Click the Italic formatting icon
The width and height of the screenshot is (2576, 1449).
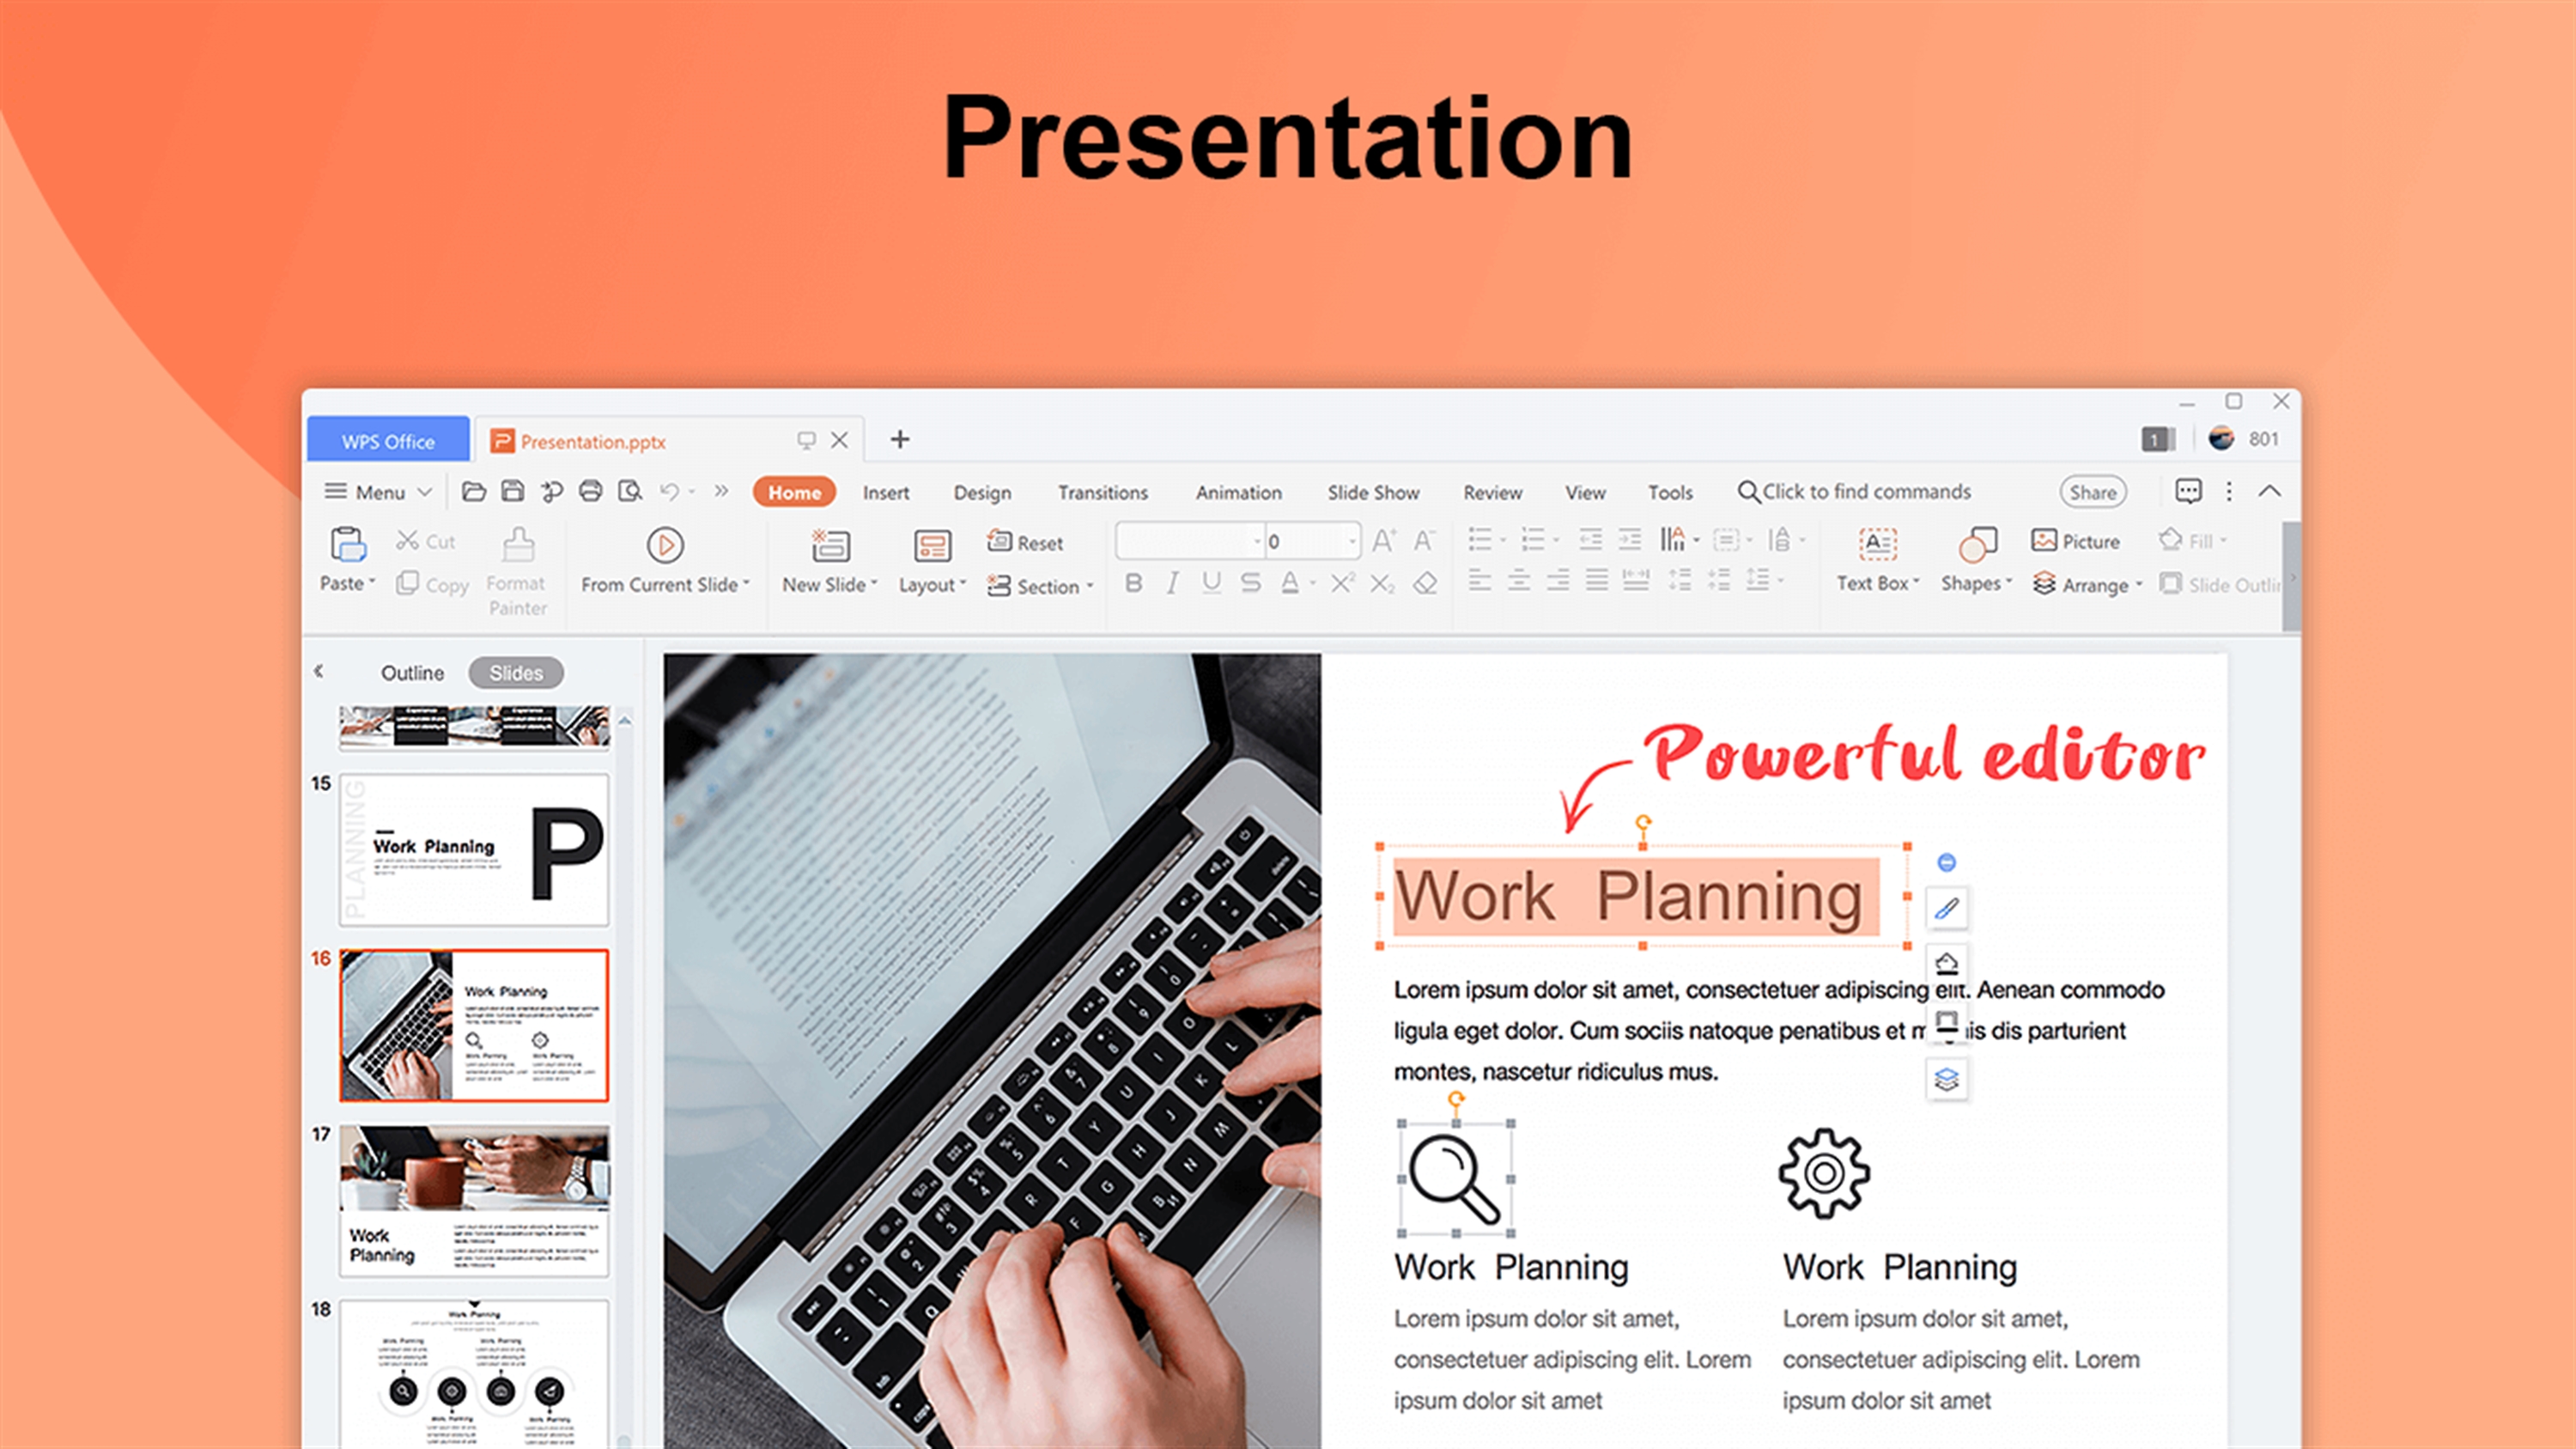click(x=1172, y=583)
